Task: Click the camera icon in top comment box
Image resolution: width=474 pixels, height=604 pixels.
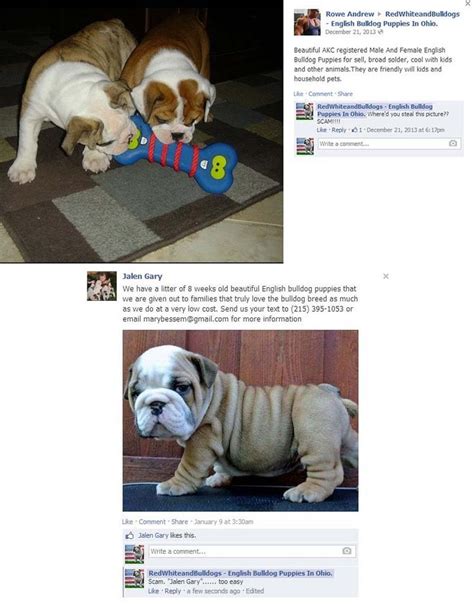Action: 453,143
